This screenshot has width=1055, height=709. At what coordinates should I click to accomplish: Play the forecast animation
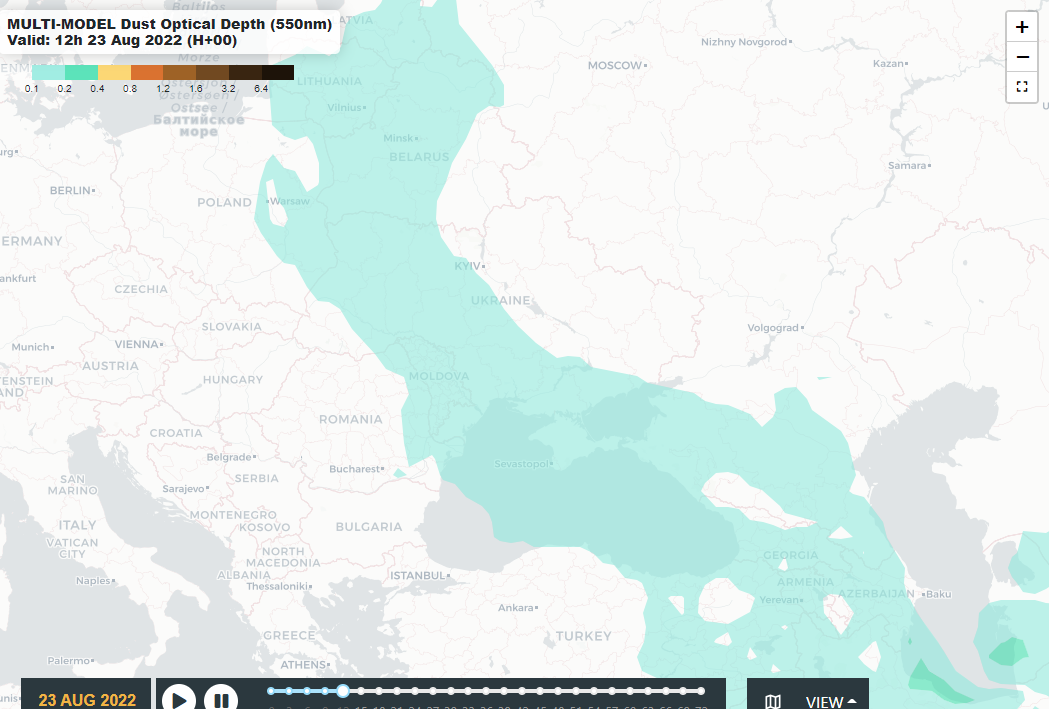point(179,699)
